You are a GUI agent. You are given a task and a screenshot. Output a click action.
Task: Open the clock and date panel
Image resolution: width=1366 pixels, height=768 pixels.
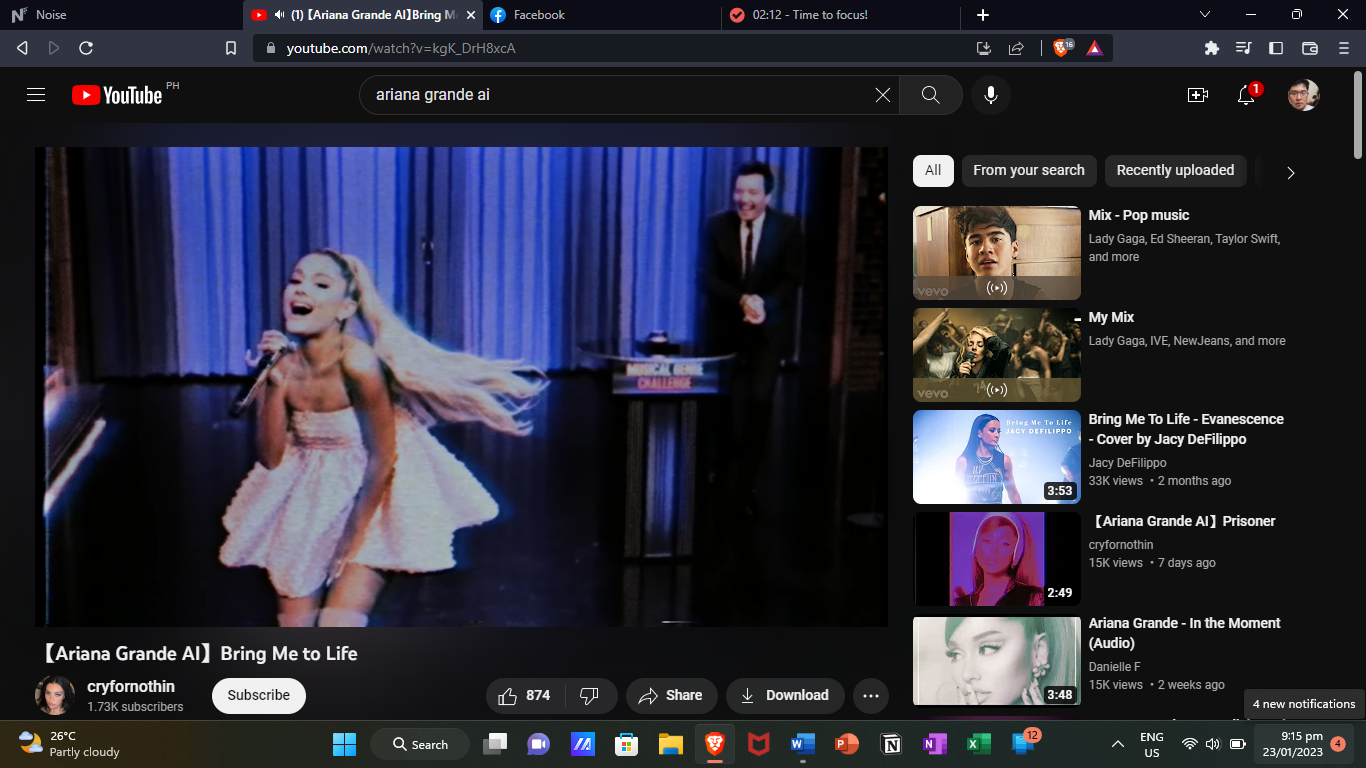(1294, 744)
